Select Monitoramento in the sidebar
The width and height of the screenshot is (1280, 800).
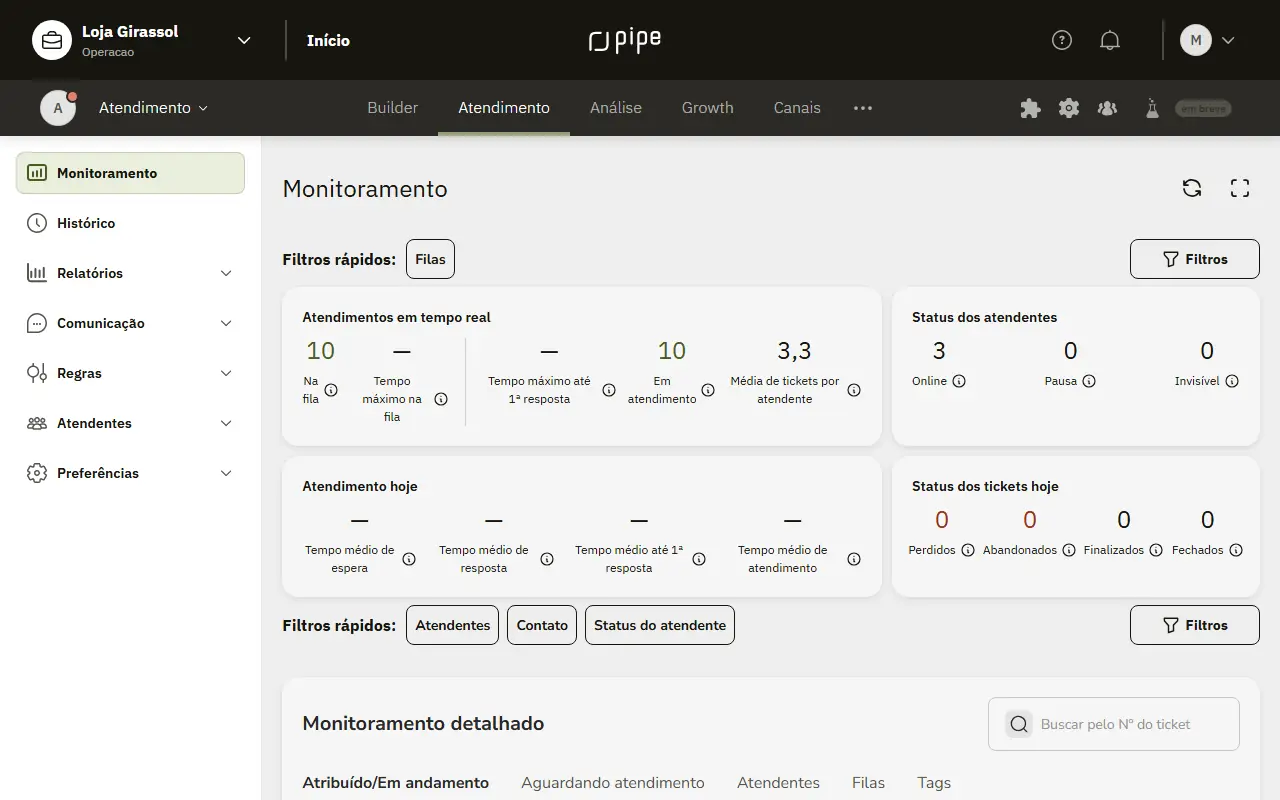tap(130, 173)
